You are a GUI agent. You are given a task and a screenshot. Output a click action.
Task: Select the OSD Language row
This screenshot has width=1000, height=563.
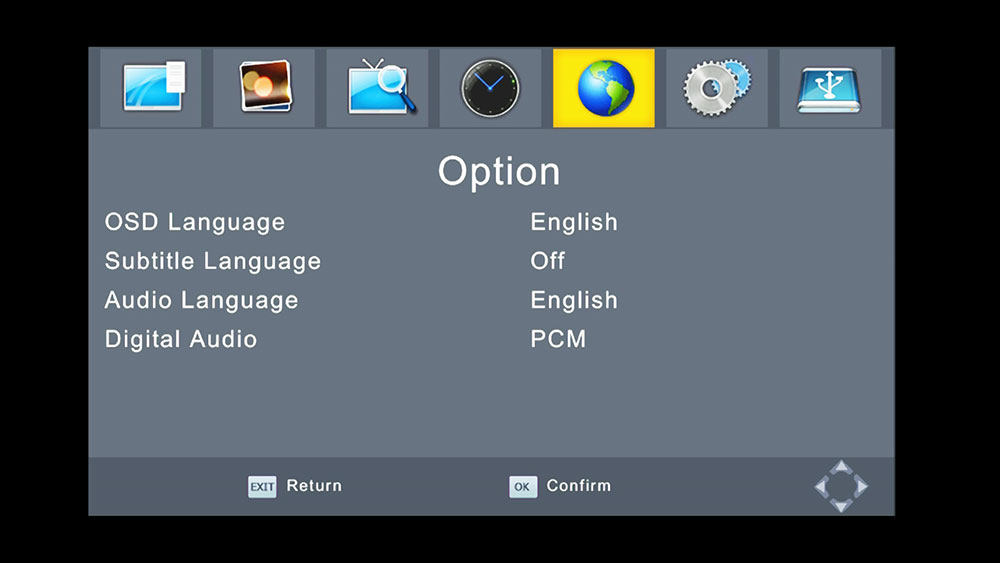coord(491,222)
